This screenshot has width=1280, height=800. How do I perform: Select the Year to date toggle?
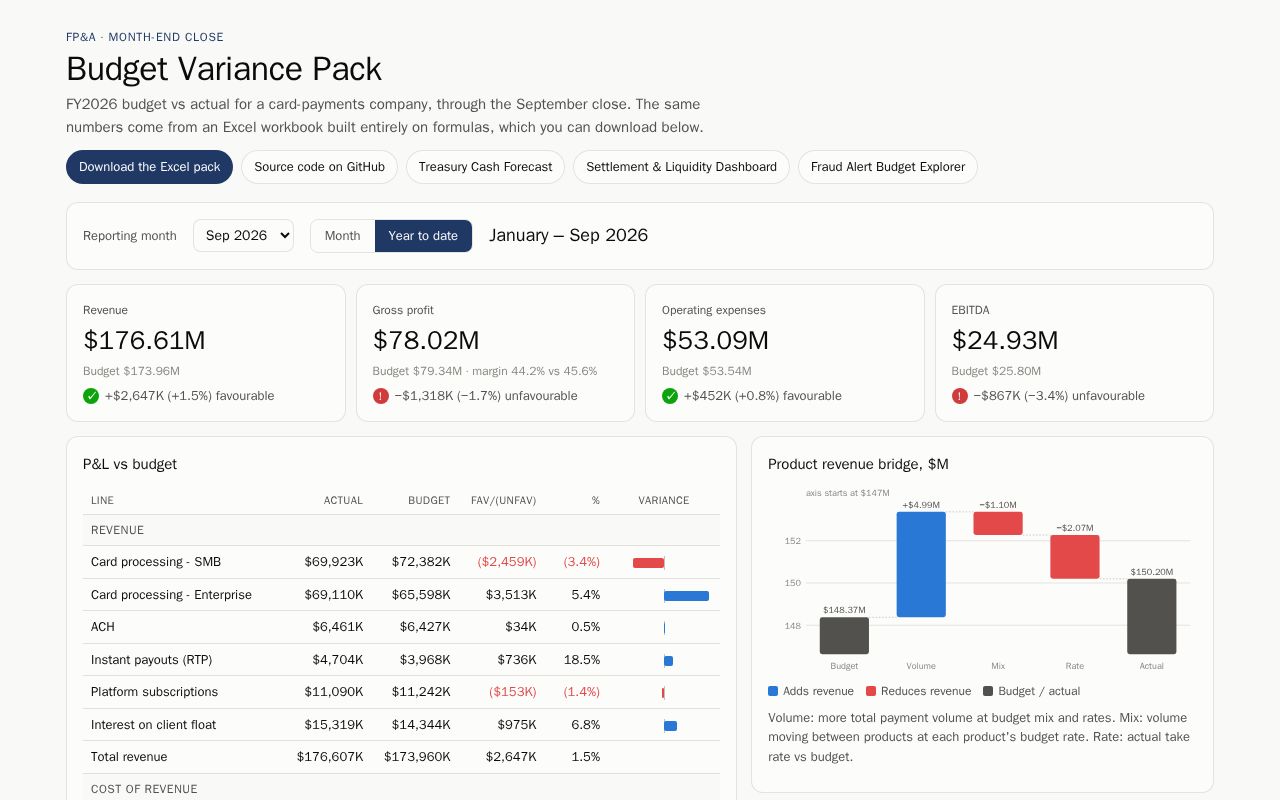click(x=423, y=236)
